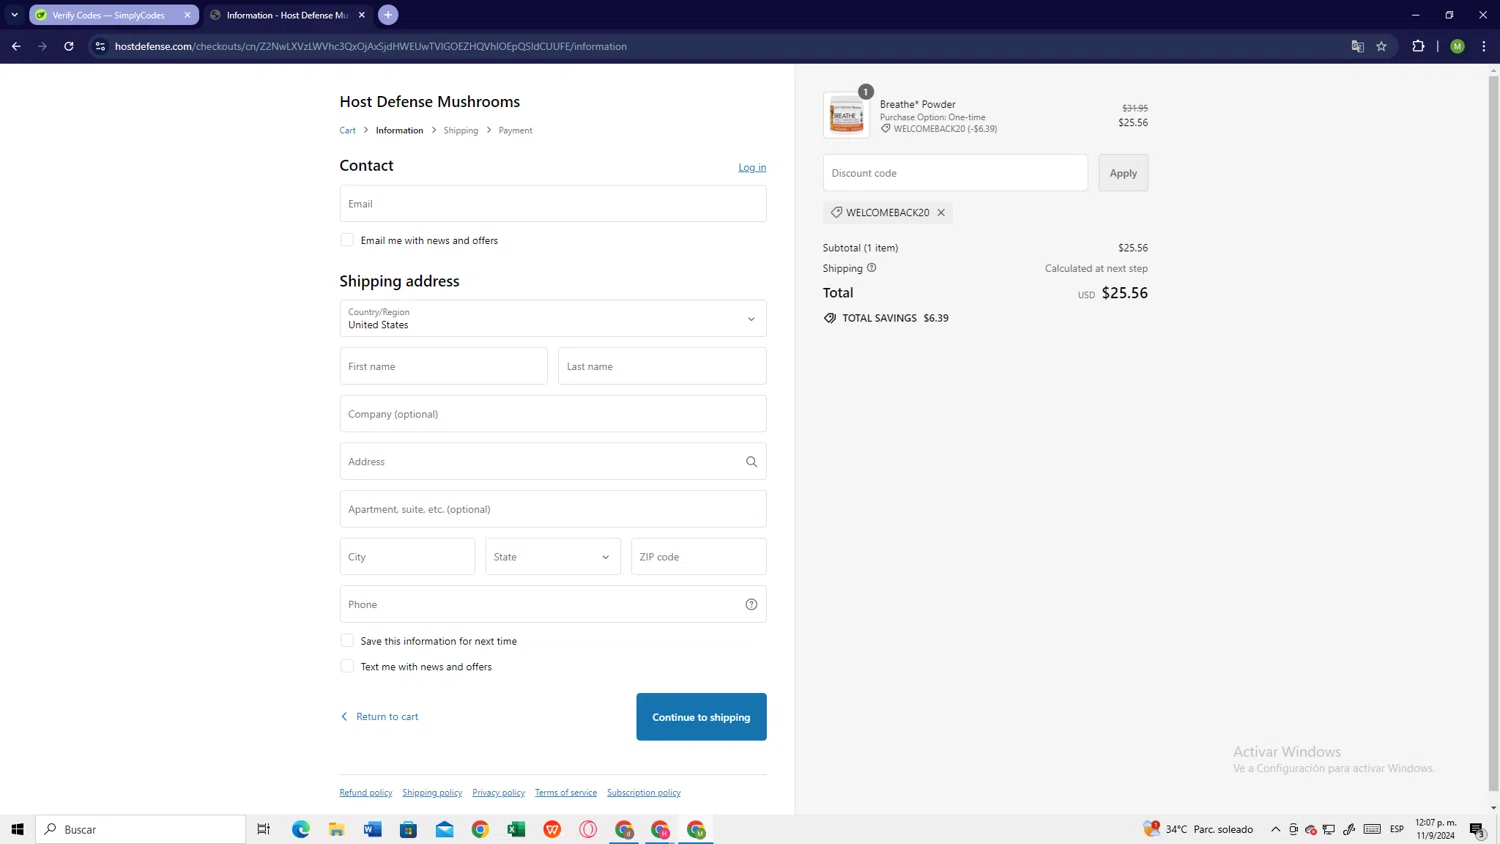The width and height of the screenshot is (1500, 844).
Task: Click the phone field help icon
Action: (751, 604)
